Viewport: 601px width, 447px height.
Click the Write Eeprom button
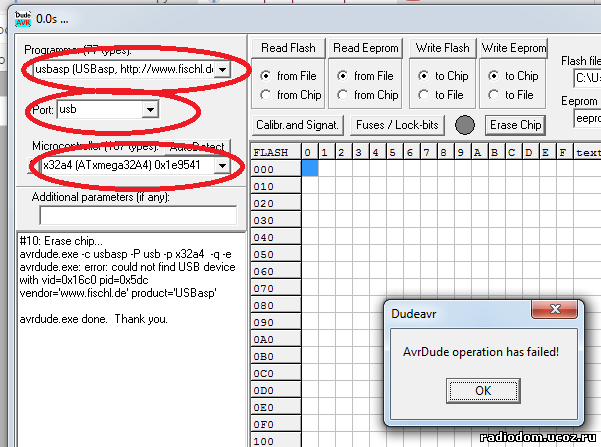(x=514, y=48)
